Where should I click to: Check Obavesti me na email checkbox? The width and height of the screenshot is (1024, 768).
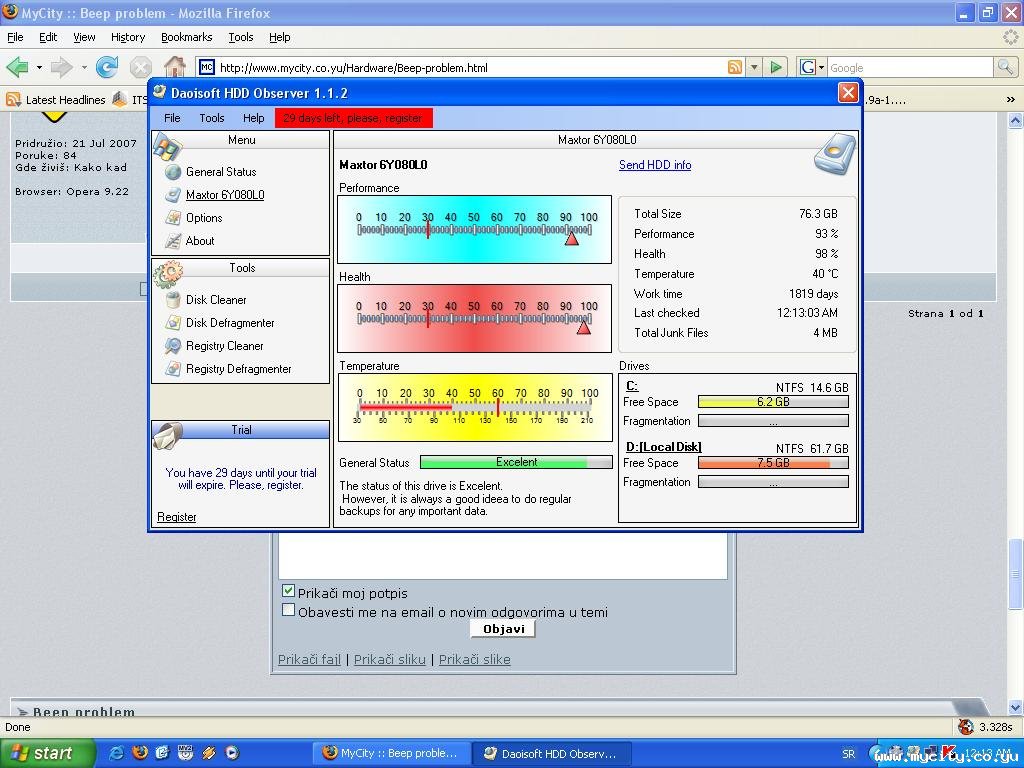pyautogui.click(x=288, y=610)
